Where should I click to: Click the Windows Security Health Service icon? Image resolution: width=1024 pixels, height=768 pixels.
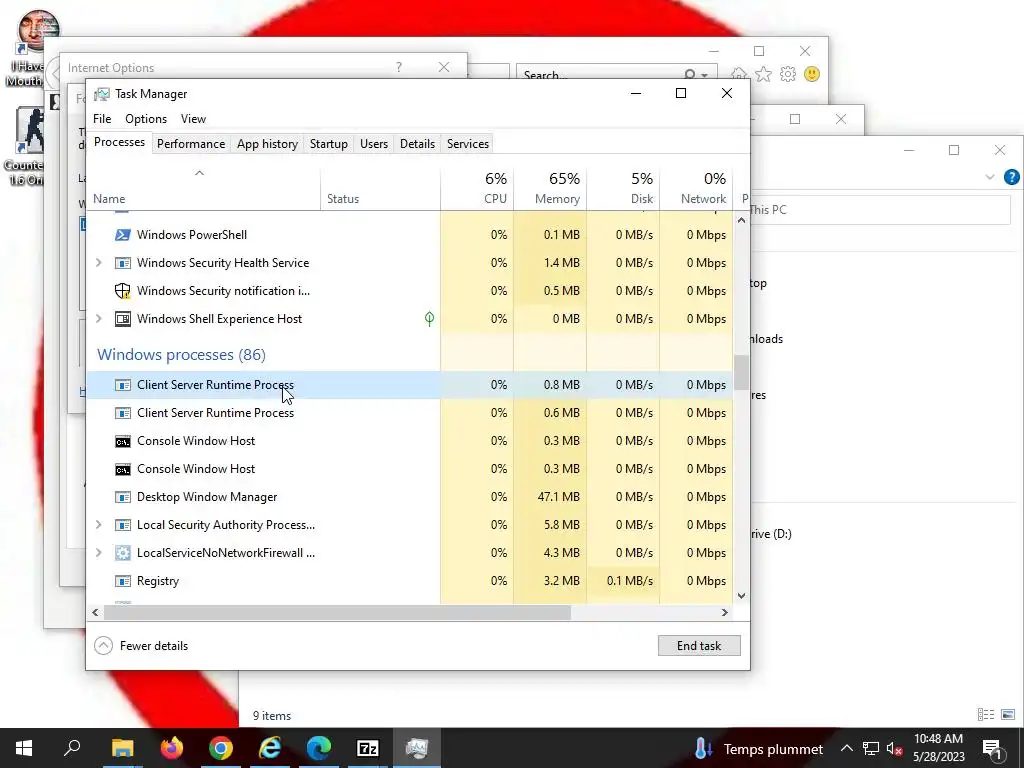pyautogui.click(x=122, y=263)
